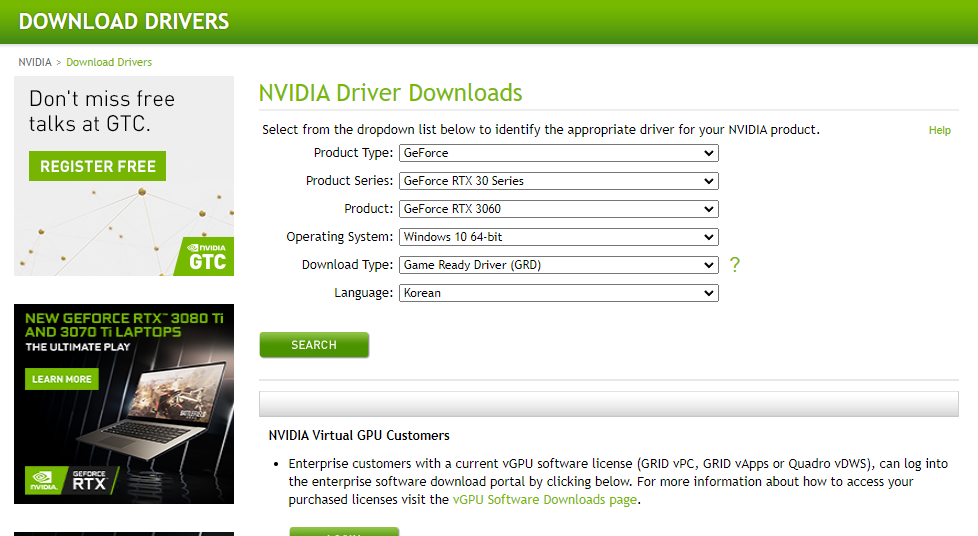The height and width of the screenshot is (536, 978).
Task: Open the vGPU Software Downloads page link
Action: pyautogui.click(x=545, y=500)
